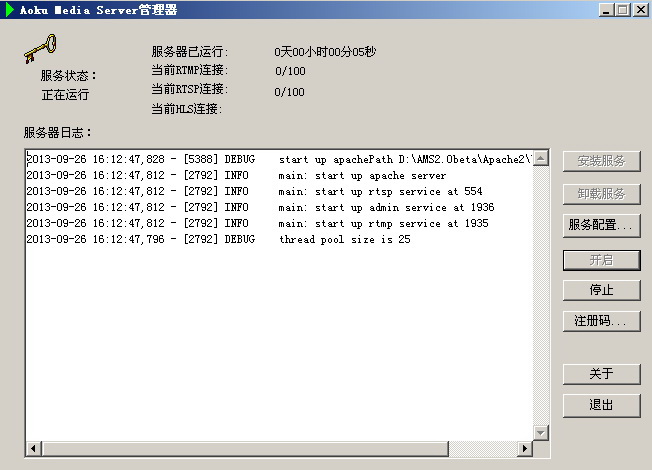Click horizontal scrollbar left arrow
The width and height of the screenshot is (652, 470).
pyautogui.click(x=33, y=449)
